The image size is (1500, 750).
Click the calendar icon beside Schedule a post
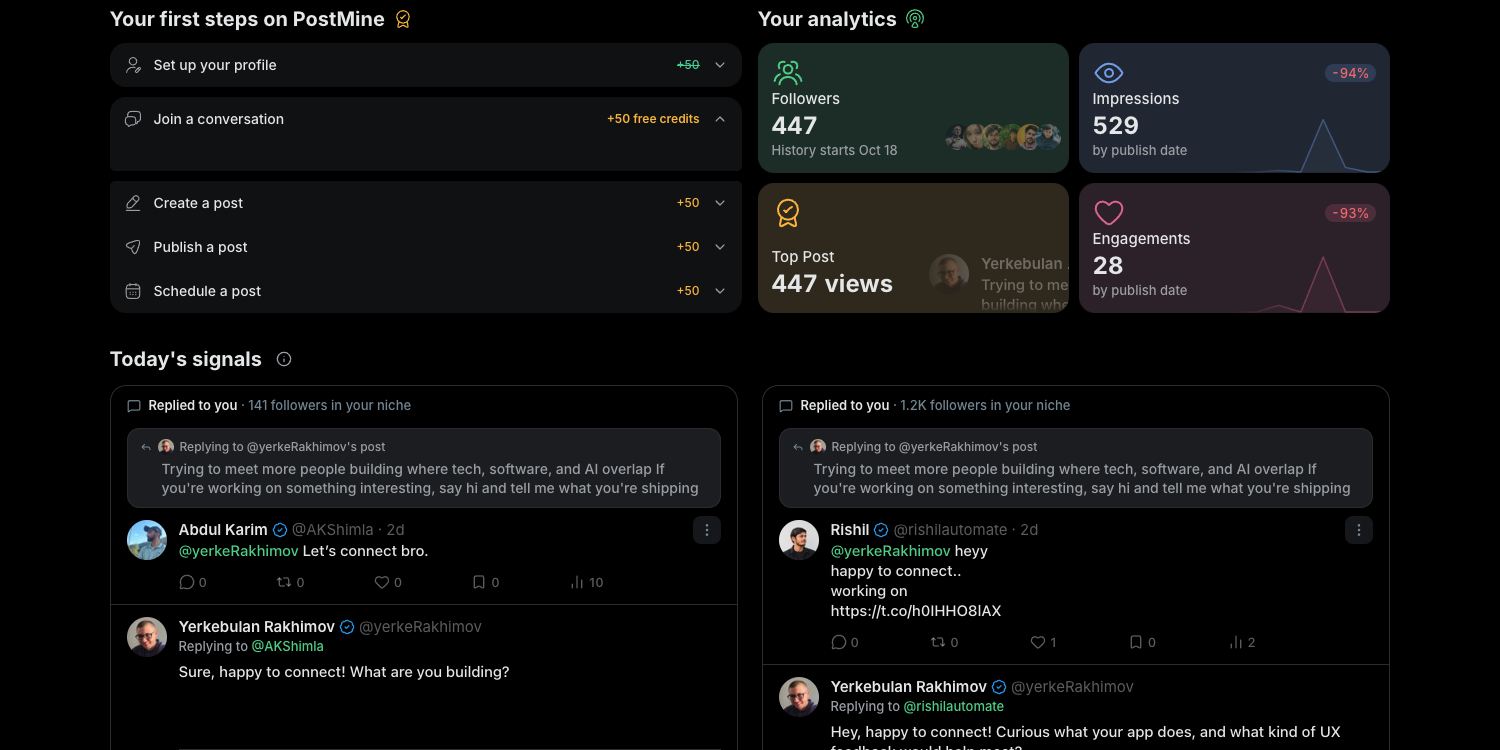(133, 291)
